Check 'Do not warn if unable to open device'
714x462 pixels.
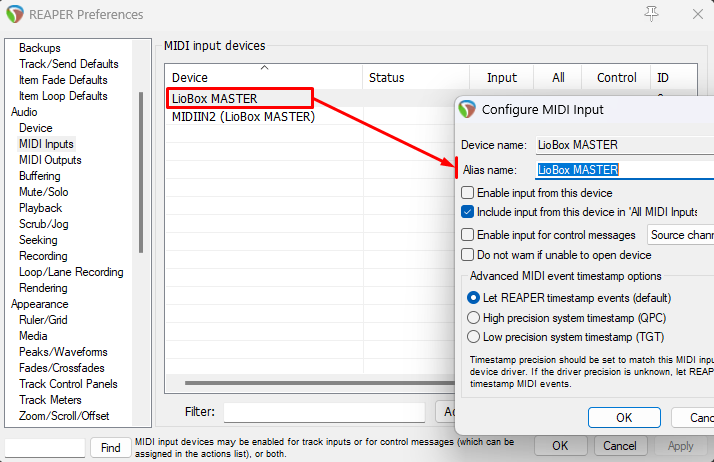(x=467, y=254)
